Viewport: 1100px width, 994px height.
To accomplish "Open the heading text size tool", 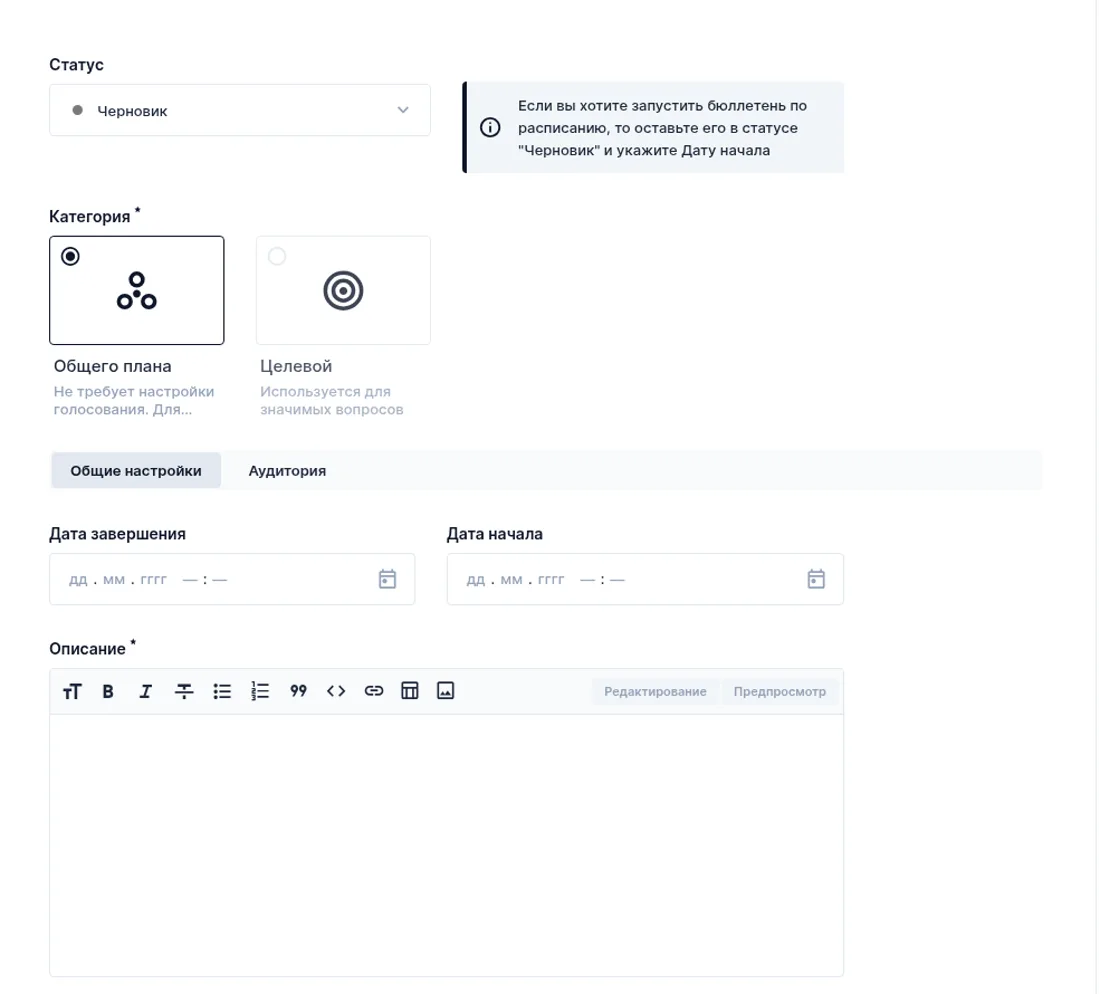I will (x=72, y=692).
